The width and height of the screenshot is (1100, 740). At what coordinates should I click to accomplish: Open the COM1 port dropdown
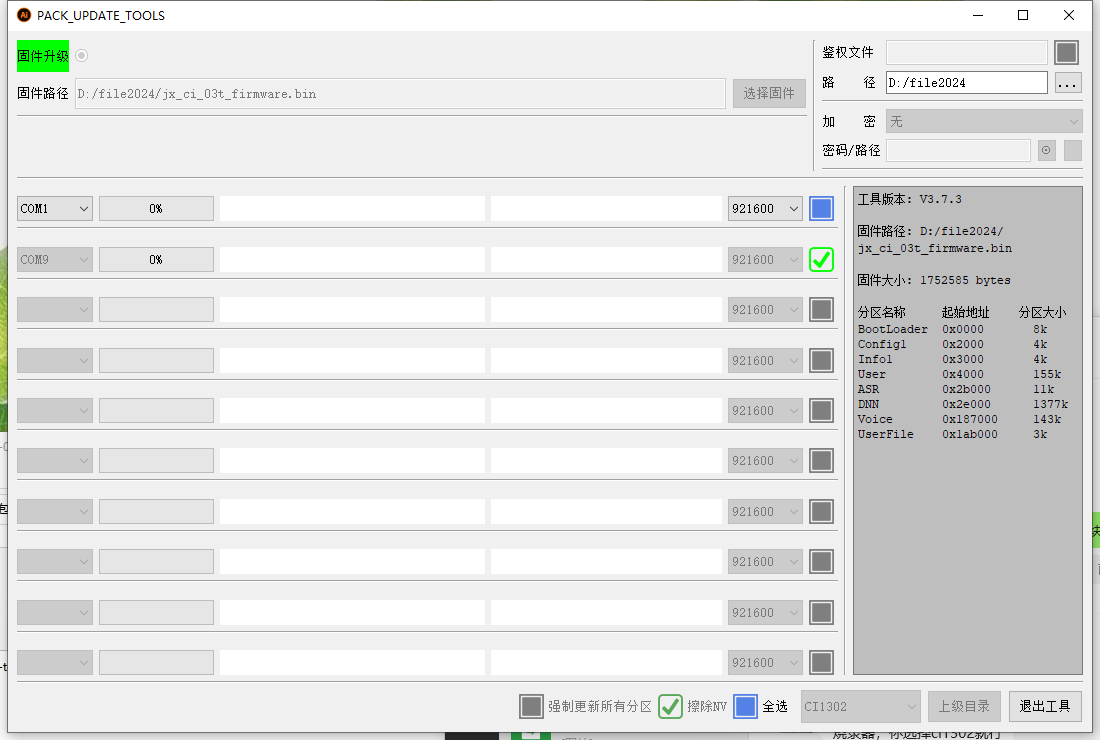pos(55,208)
